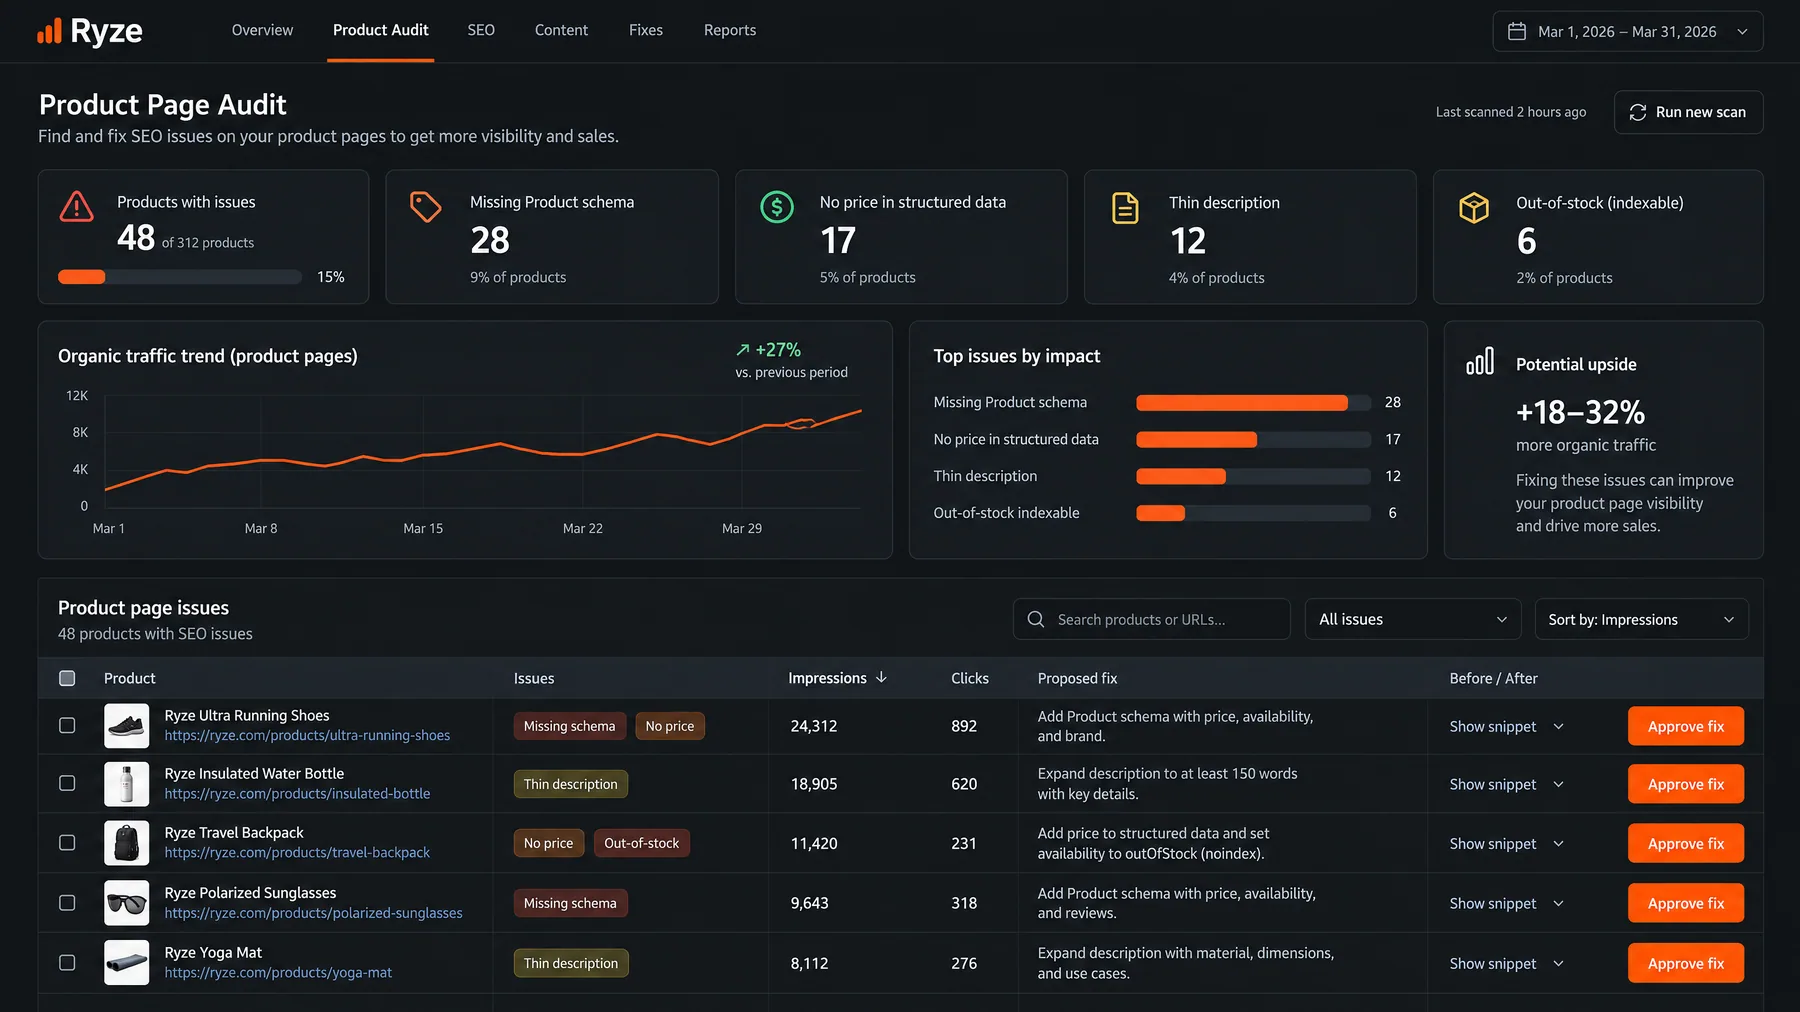Approve fix for Polarized Sunglasses
Image resolution: width=1800 pixels, height=1012 pixels.
point(1686,903)
